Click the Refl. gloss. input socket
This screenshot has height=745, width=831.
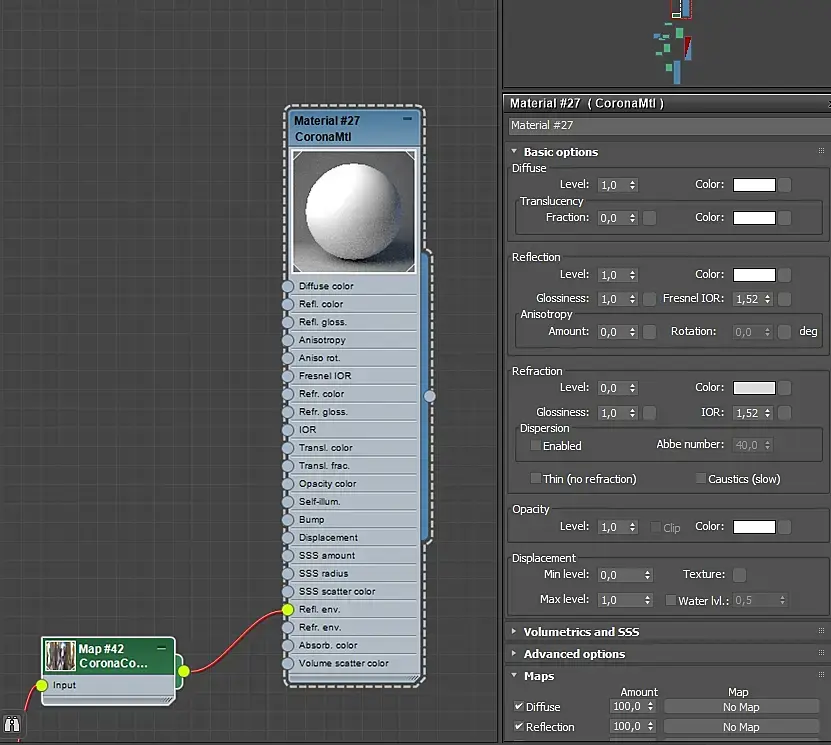coord(287,322)
